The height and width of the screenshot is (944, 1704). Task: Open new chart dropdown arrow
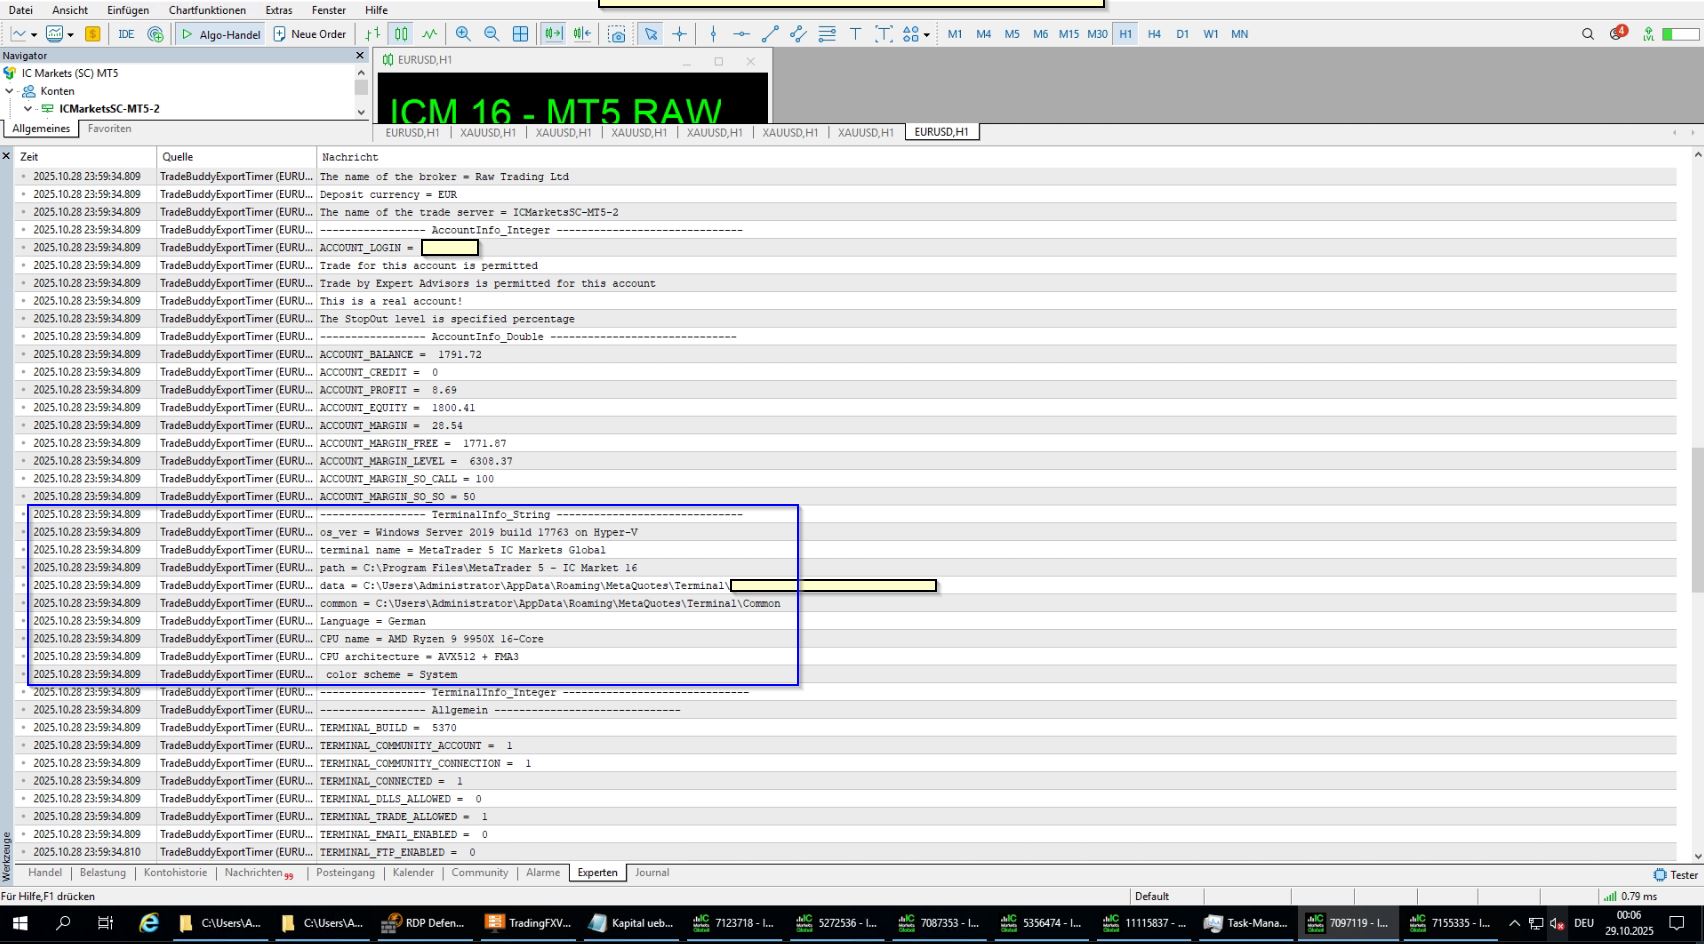(x=34, y=34)
